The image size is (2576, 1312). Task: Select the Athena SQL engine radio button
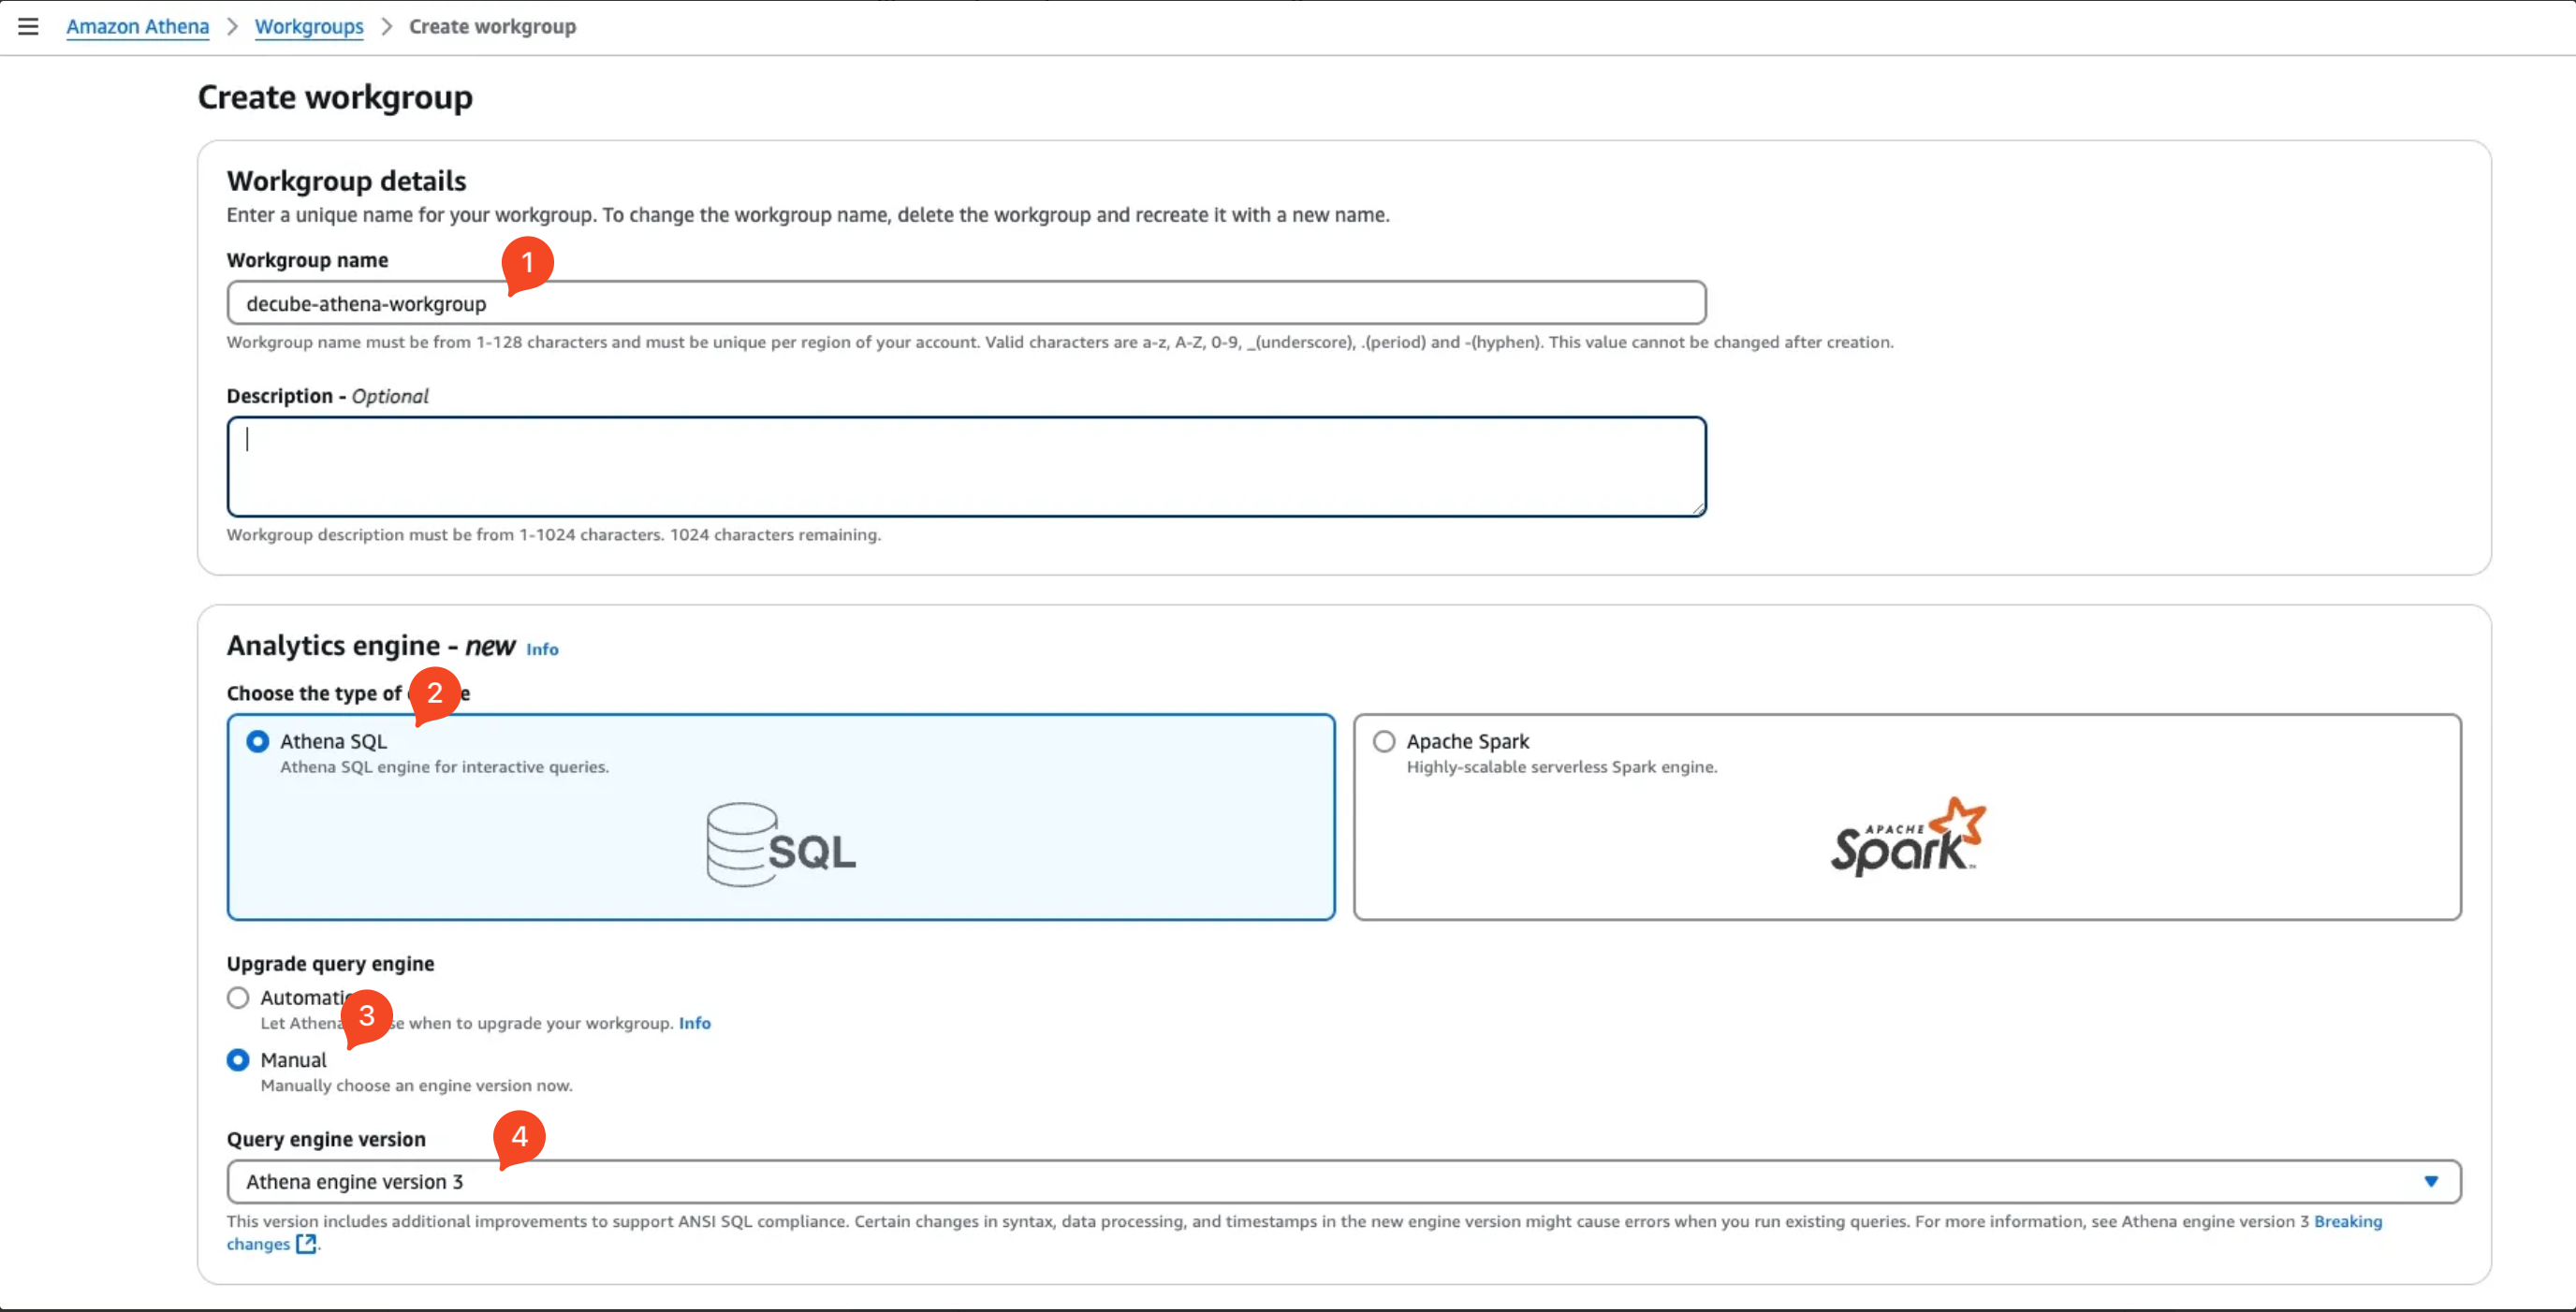click(x=258, y=741)
